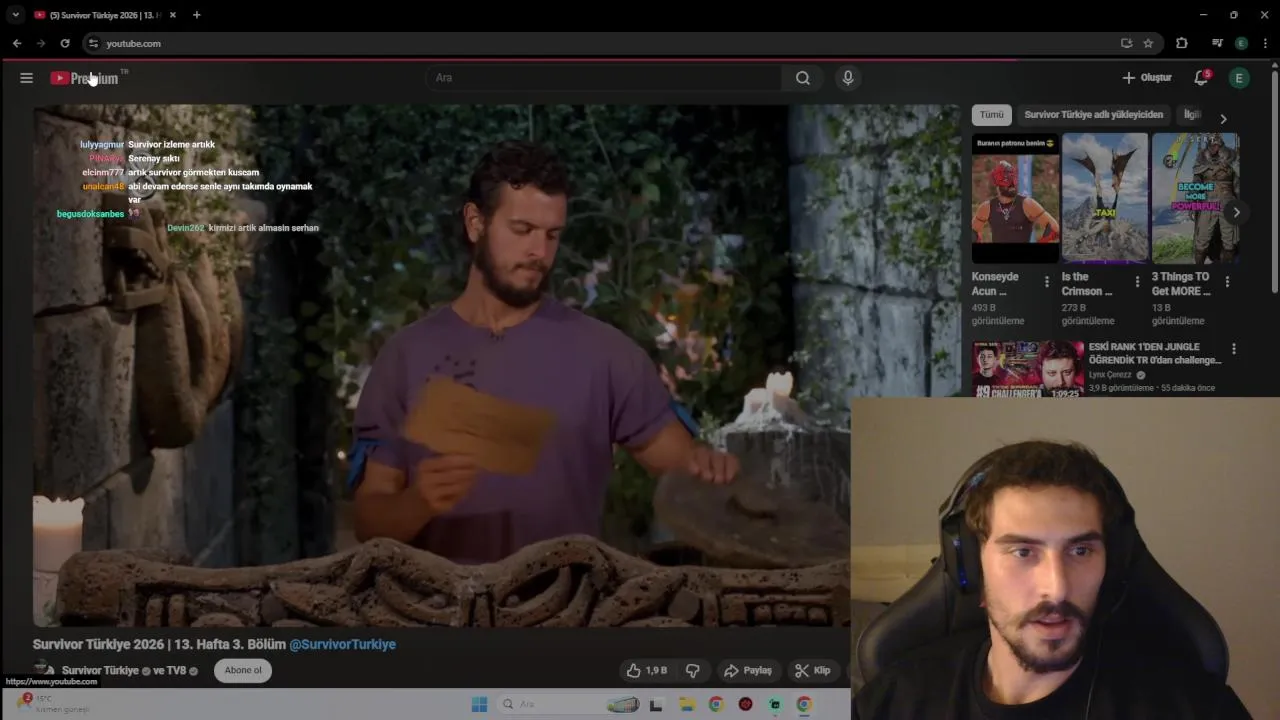Open Is the Crimson short thumbnail
Screen dimensions: 1280x720
tap(1105, 198)
